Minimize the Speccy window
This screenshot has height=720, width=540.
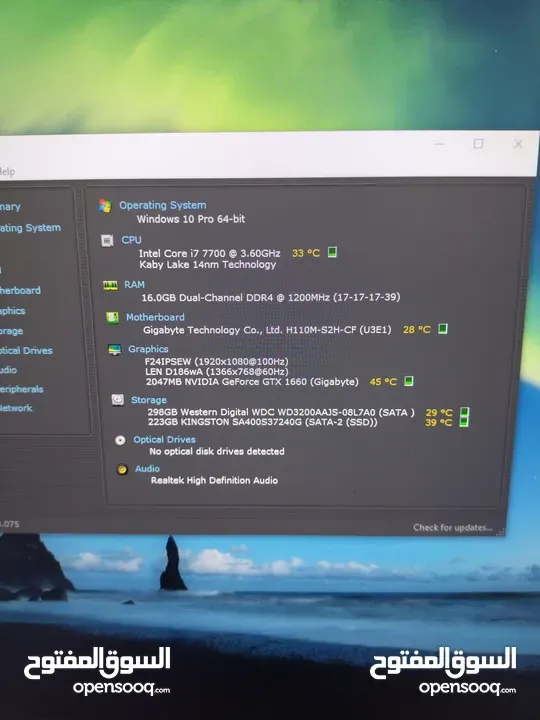439,144
